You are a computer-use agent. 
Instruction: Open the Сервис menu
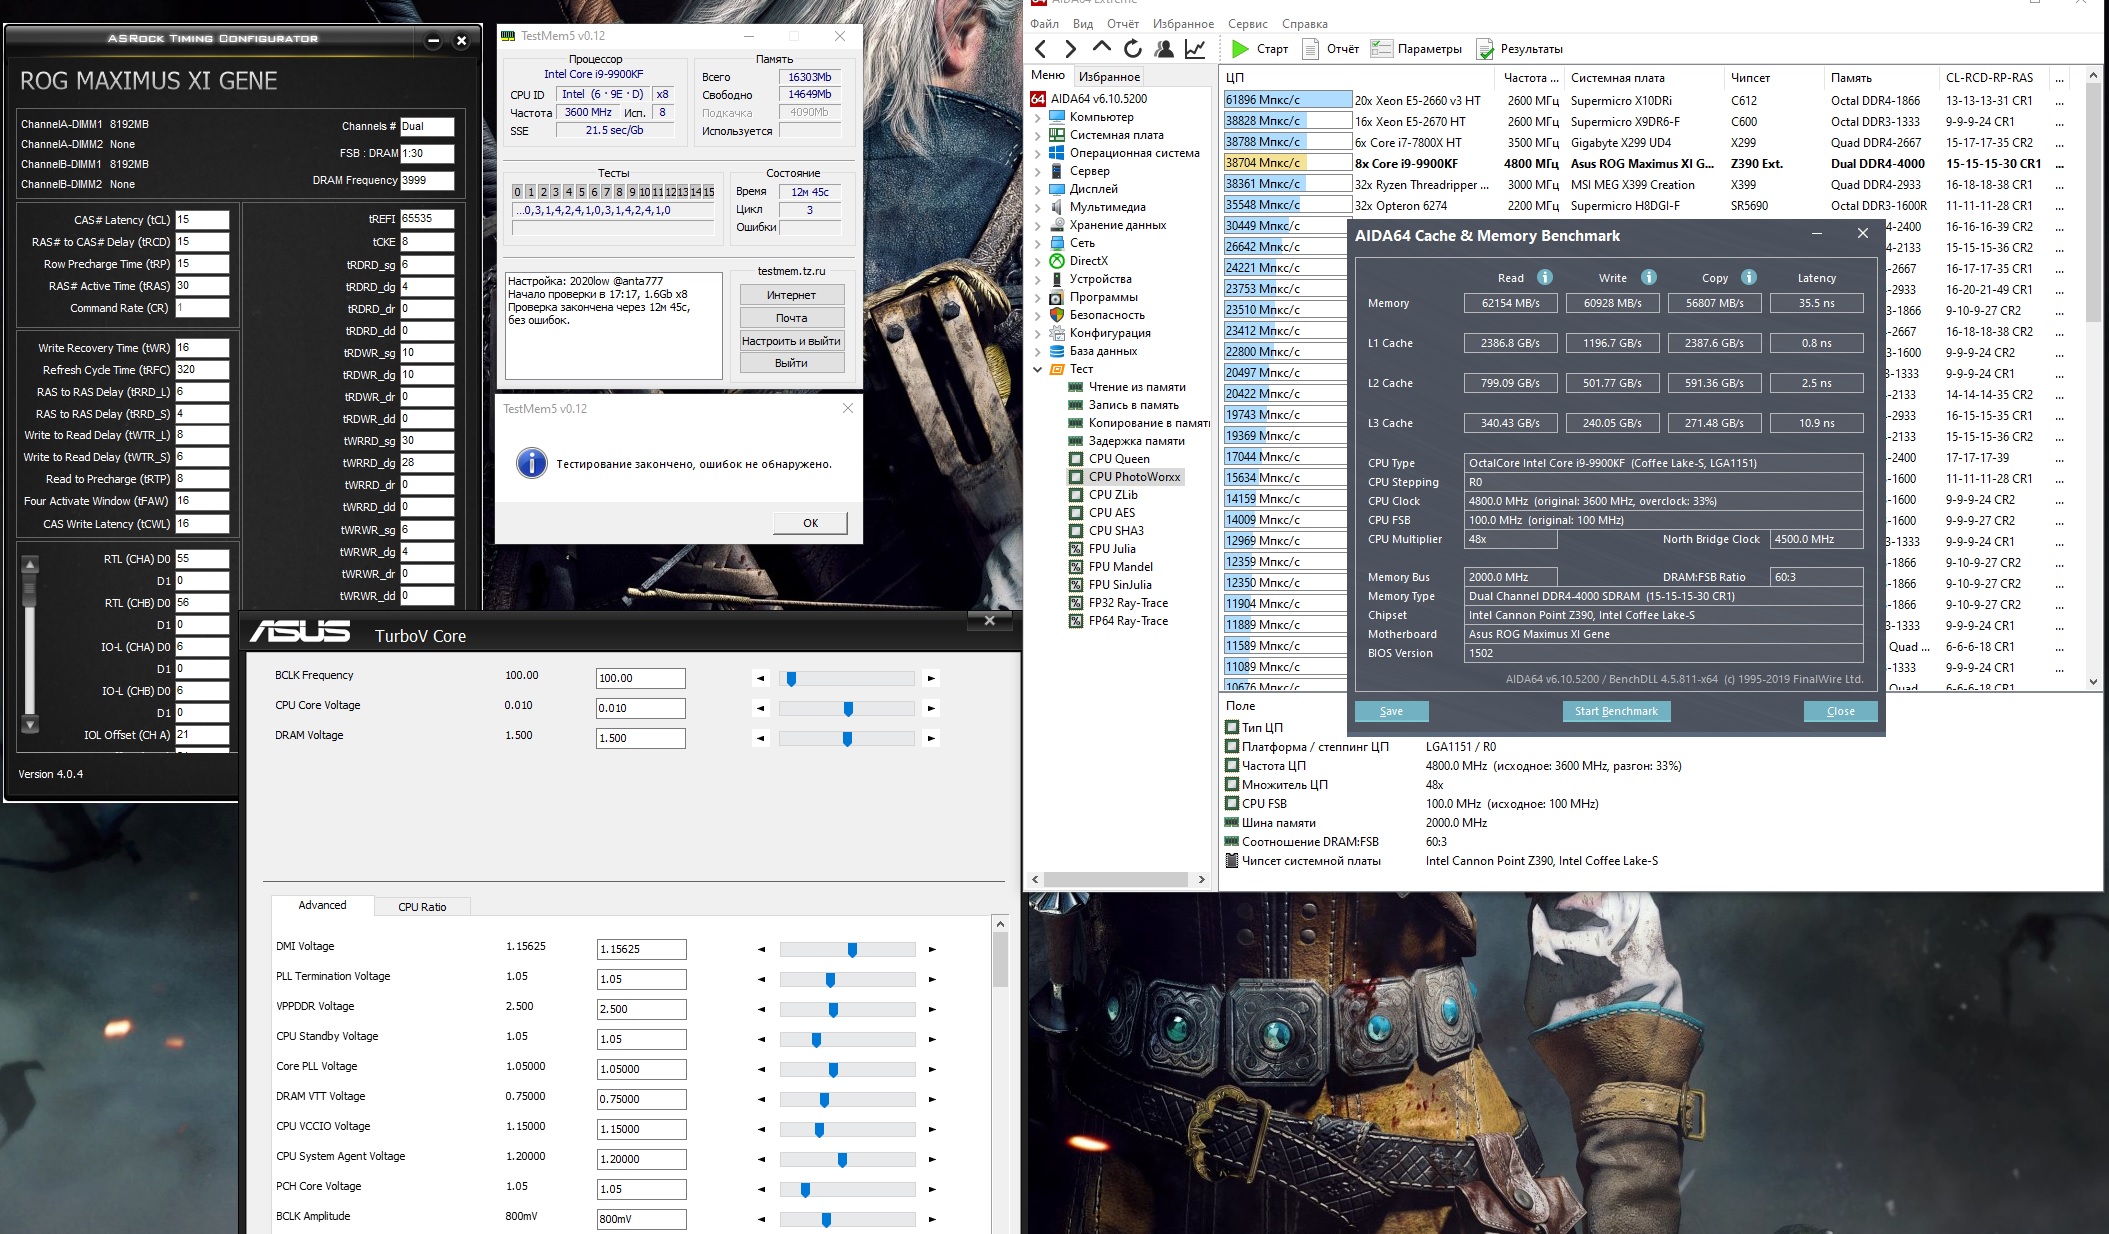pos(1247,24)
